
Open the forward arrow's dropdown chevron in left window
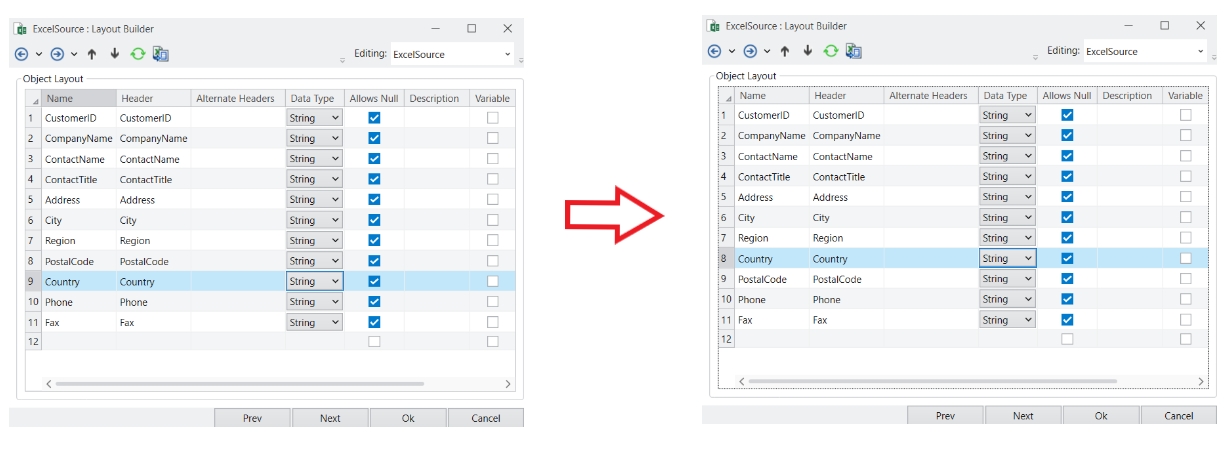[x=75, y=54]
